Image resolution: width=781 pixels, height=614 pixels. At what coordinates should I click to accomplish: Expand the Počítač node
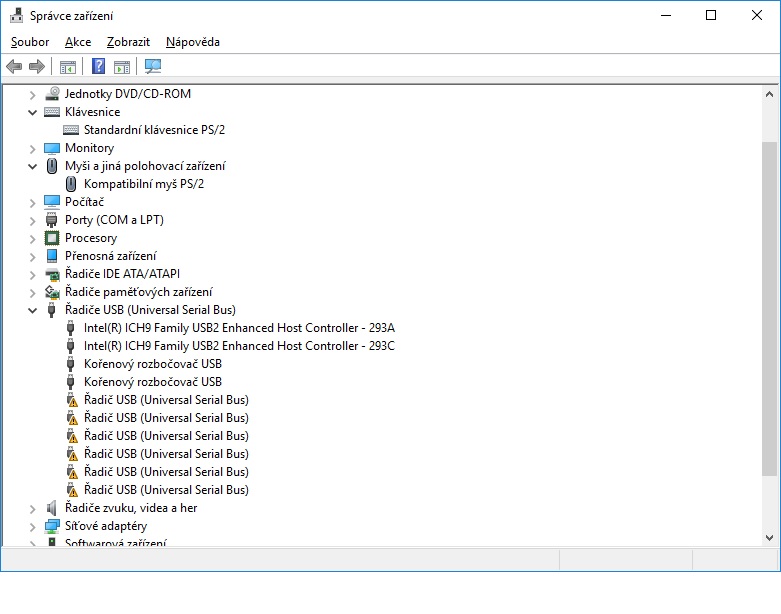pos(32,203)
